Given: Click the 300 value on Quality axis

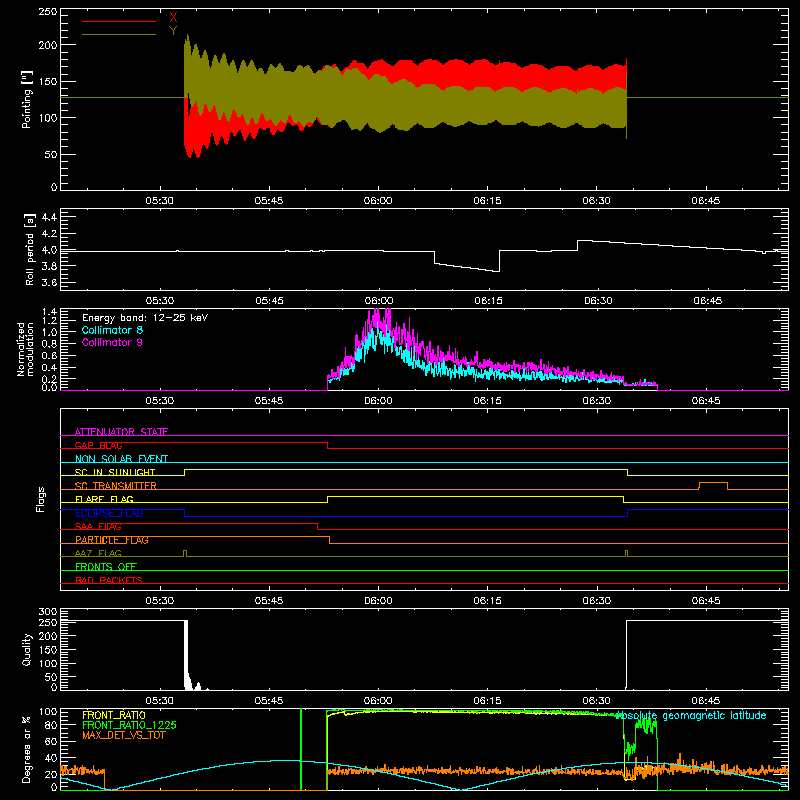Looking at the screenshot, I should click(x=47, y=611).
